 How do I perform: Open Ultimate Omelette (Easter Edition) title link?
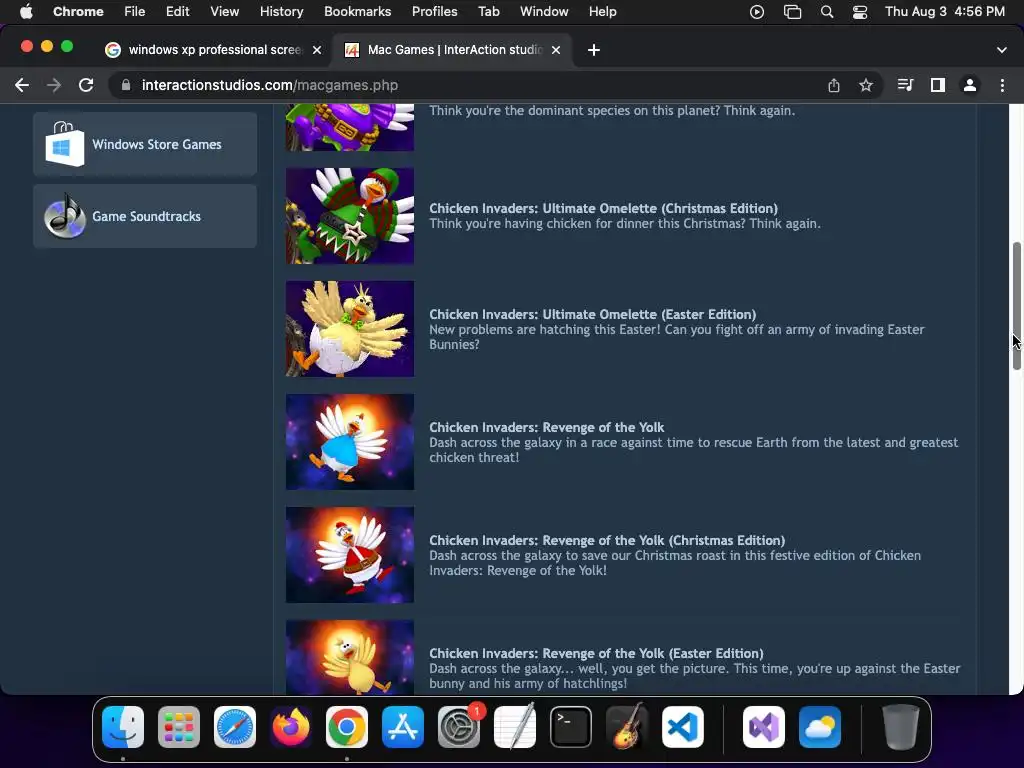click(592, 314)
